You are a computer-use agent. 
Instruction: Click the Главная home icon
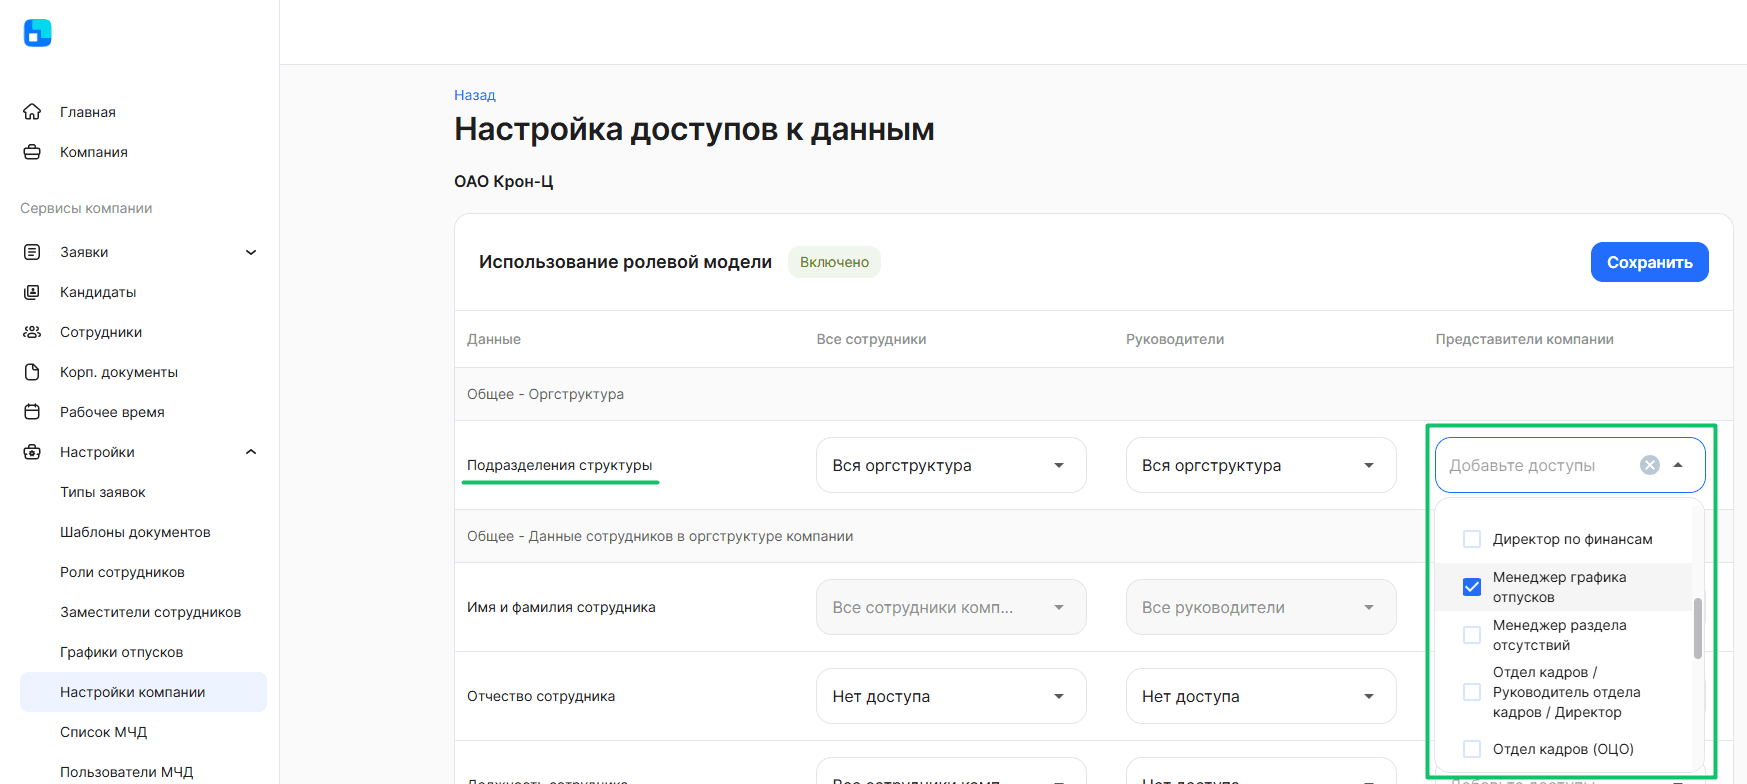click(32, 112)
